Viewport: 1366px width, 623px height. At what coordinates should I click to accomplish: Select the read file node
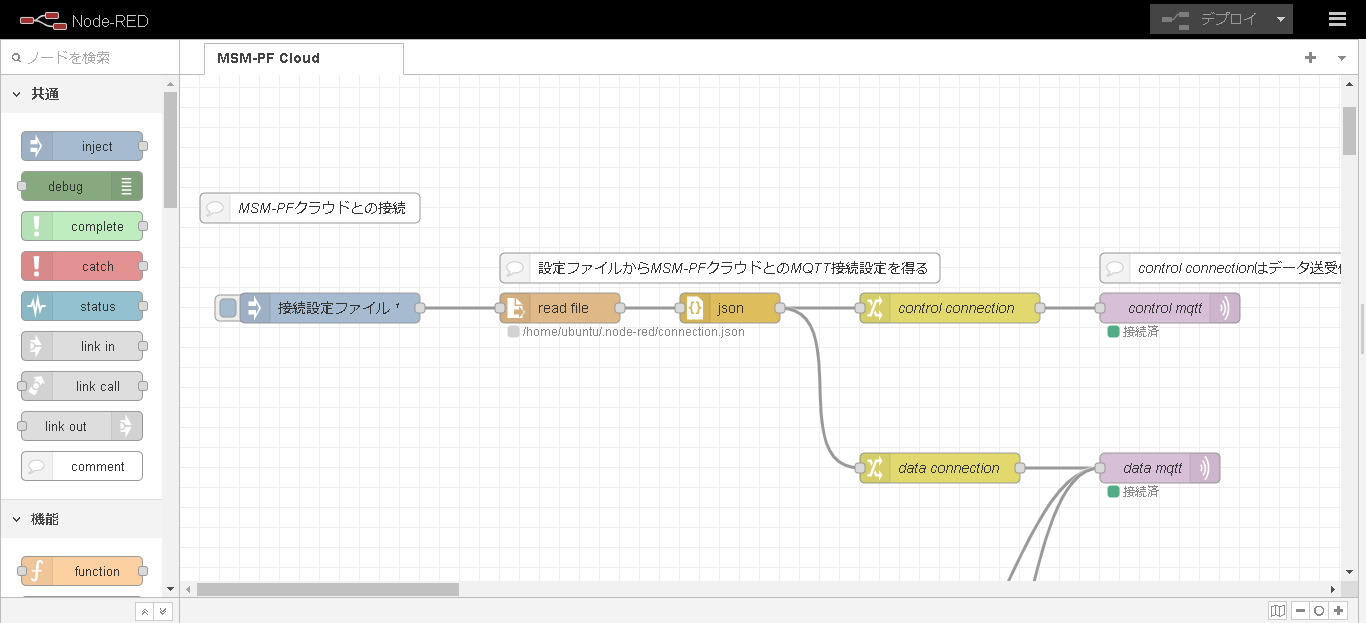point(560,308)
